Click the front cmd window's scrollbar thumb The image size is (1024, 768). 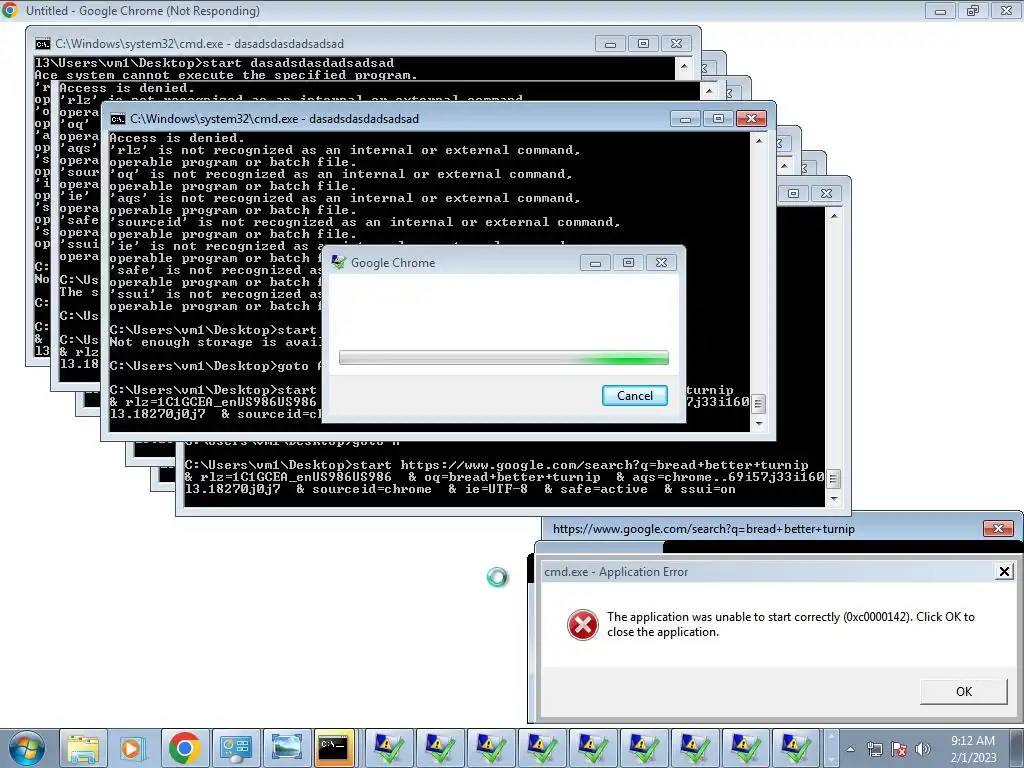tap(758, 404)
